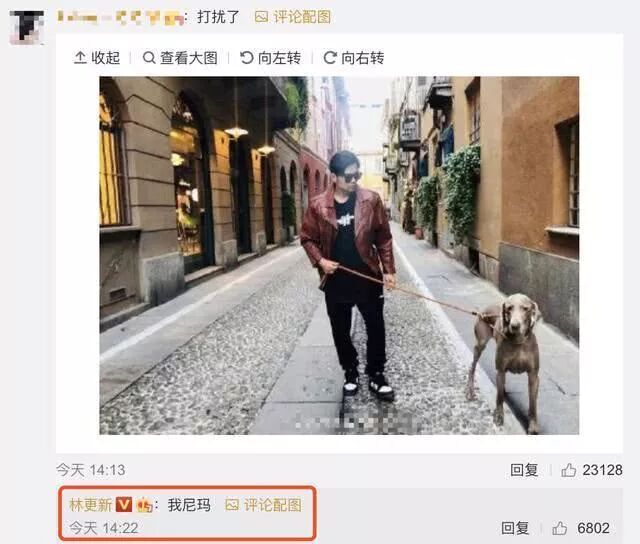Collapse the image with 收起

click(97, 58)
